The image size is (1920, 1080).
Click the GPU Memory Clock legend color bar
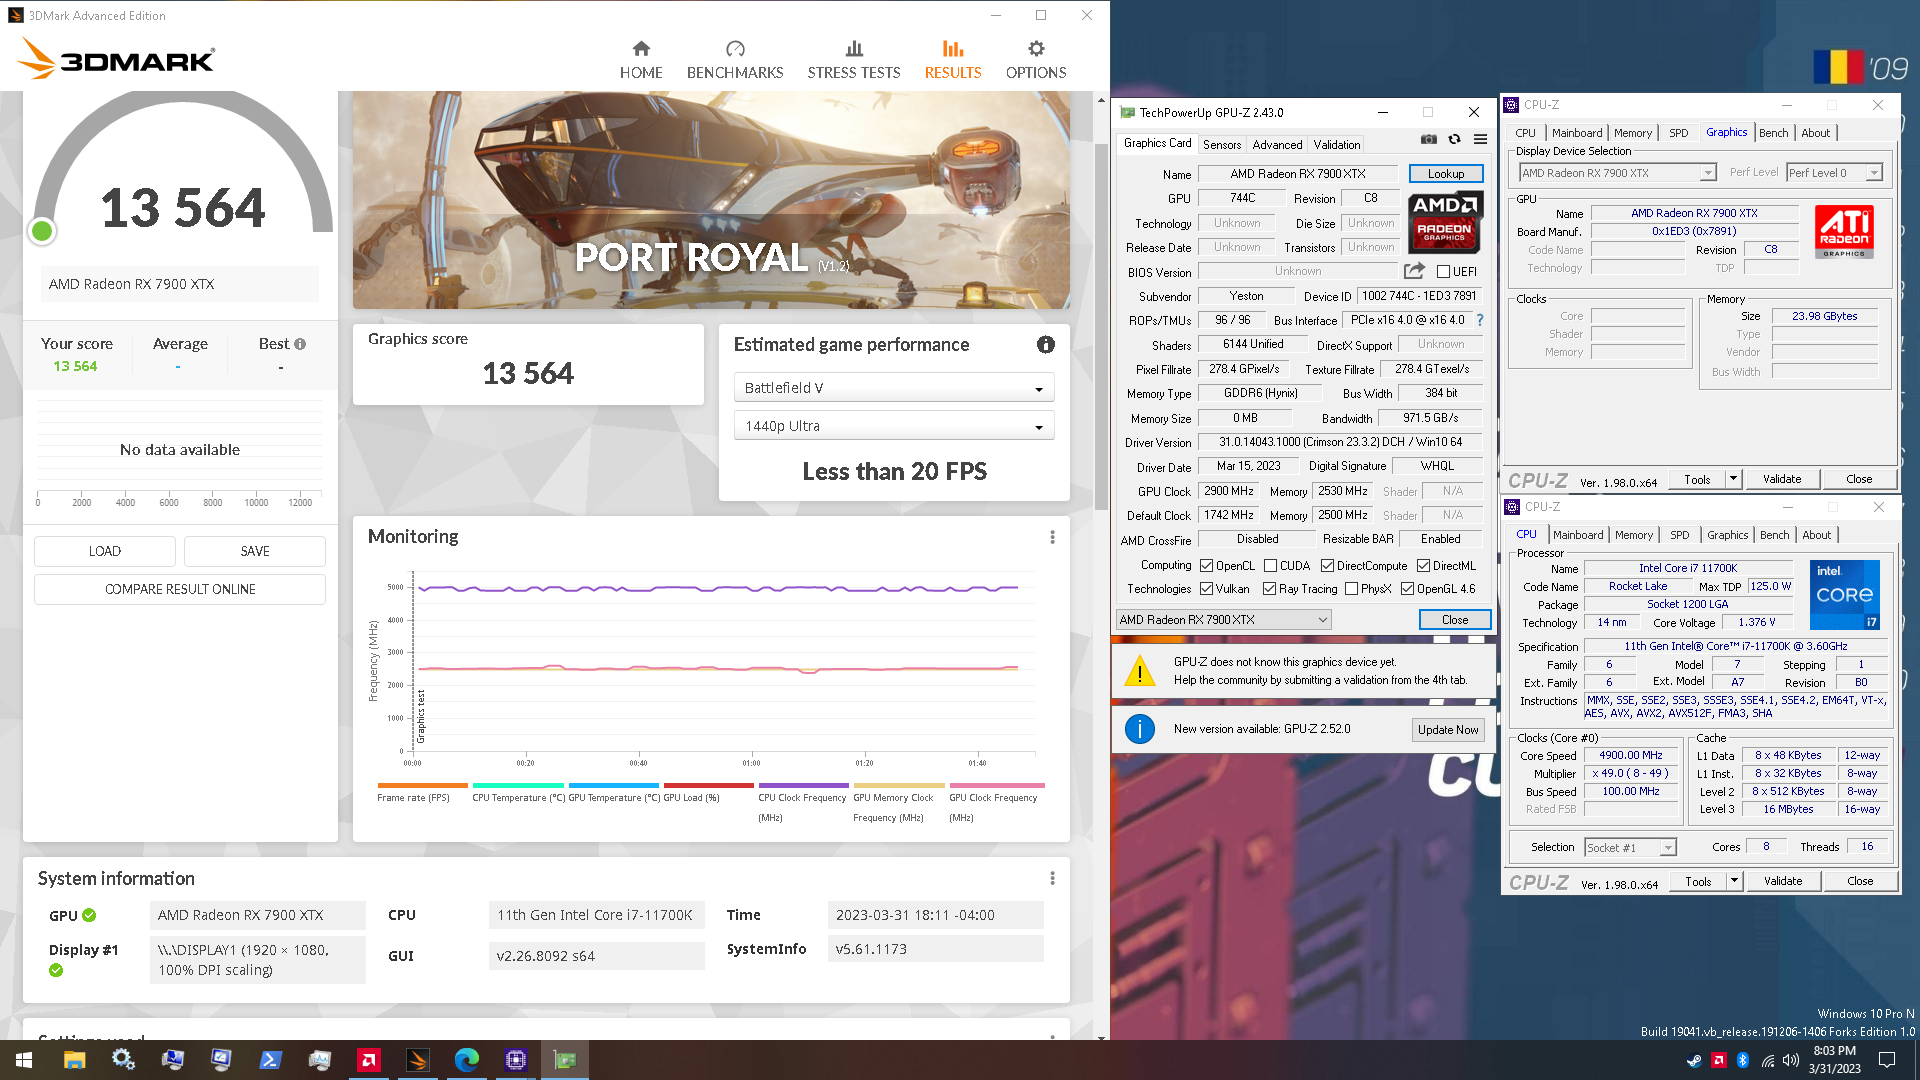pos(899,785)
